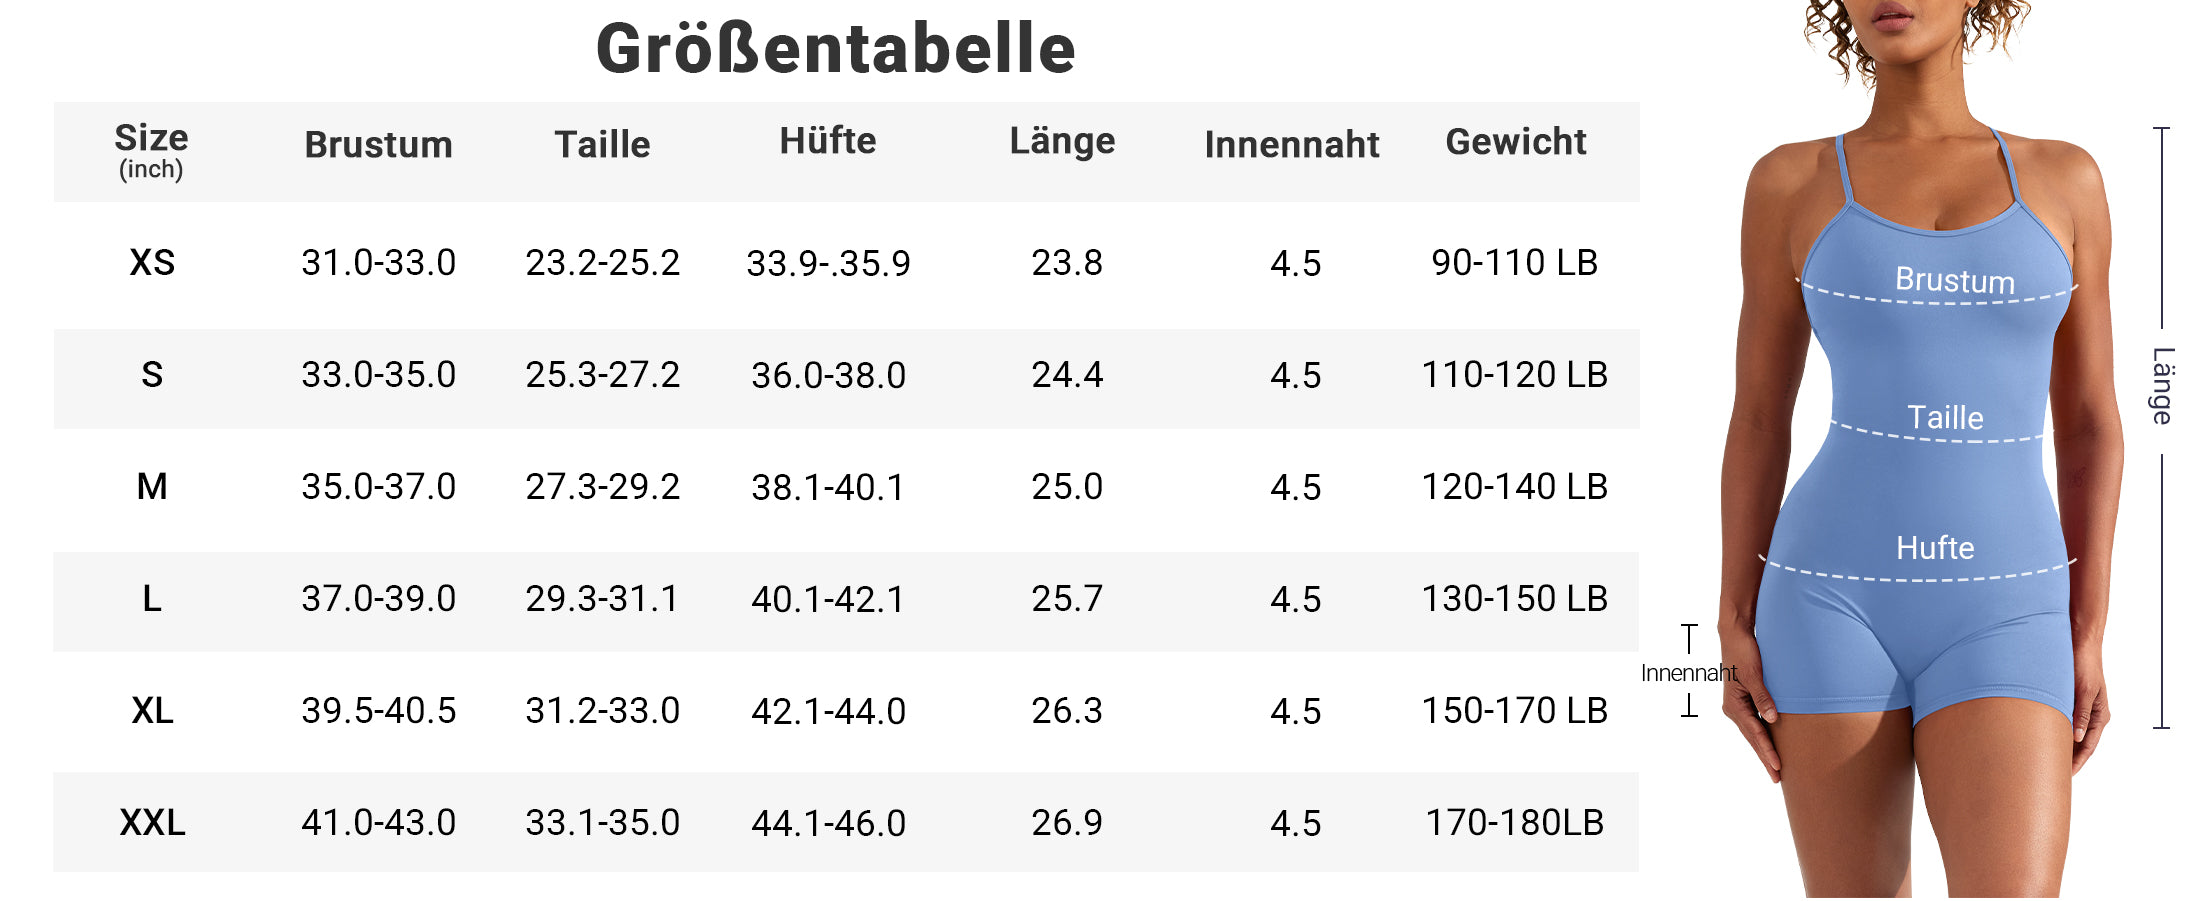This screenshot has height=901, width=2196.
Task: Click the Hufte label on model
Action: click(1935, 548)
